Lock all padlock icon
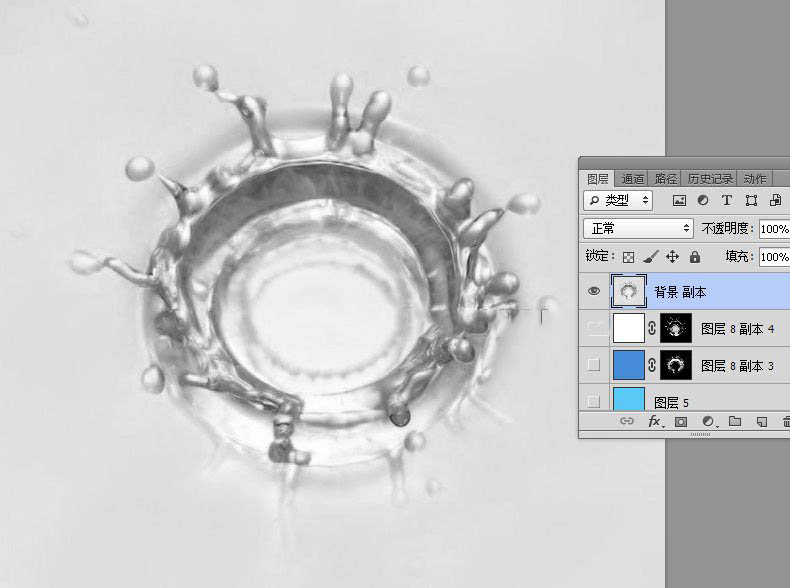 695,257
